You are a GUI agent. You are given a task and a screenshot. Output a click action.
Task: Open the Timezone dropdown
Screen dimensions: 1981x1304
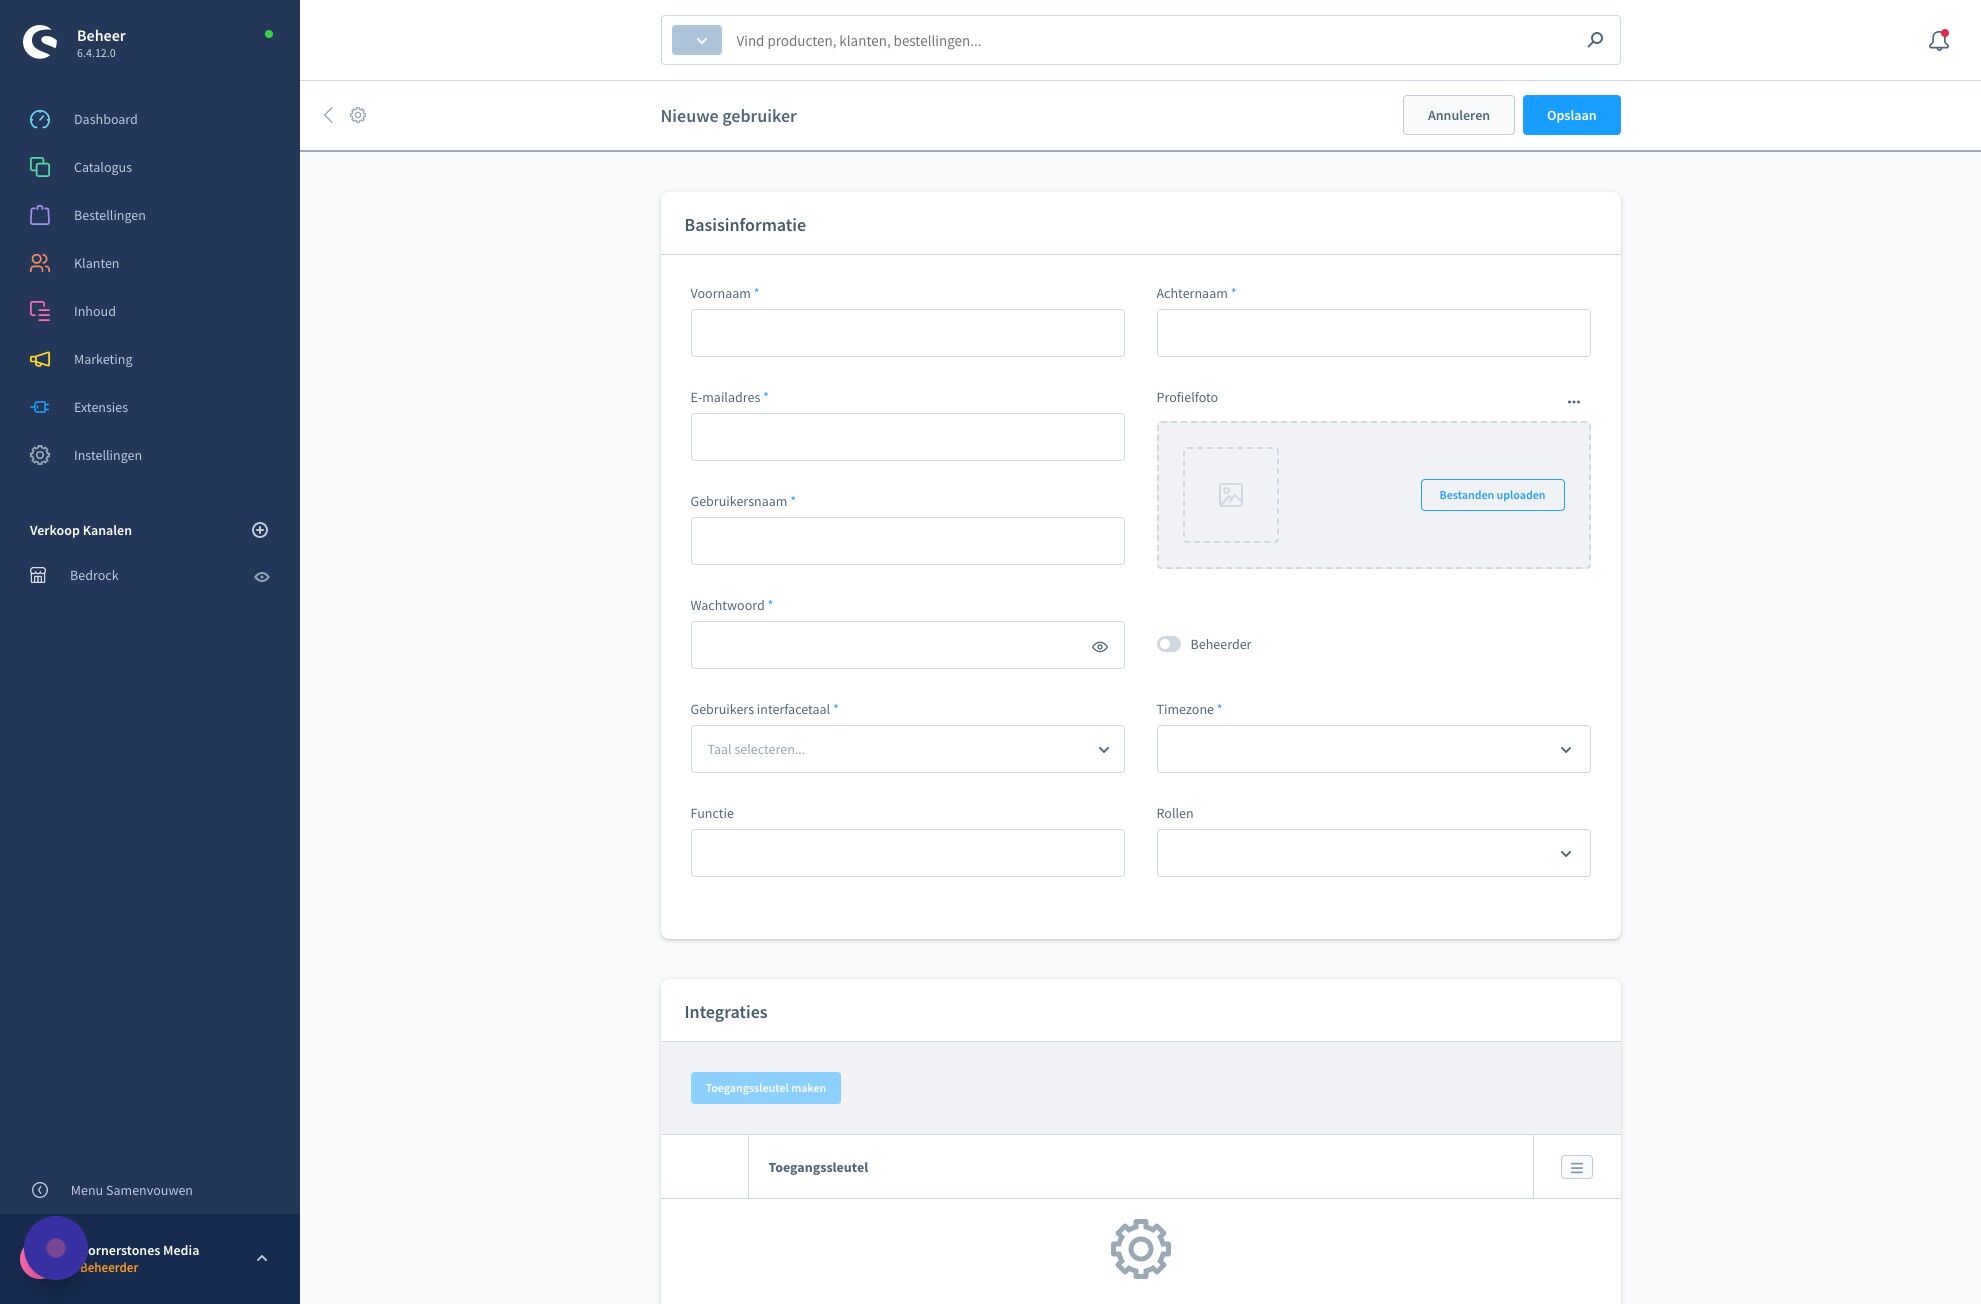[x=1373, y=749]
